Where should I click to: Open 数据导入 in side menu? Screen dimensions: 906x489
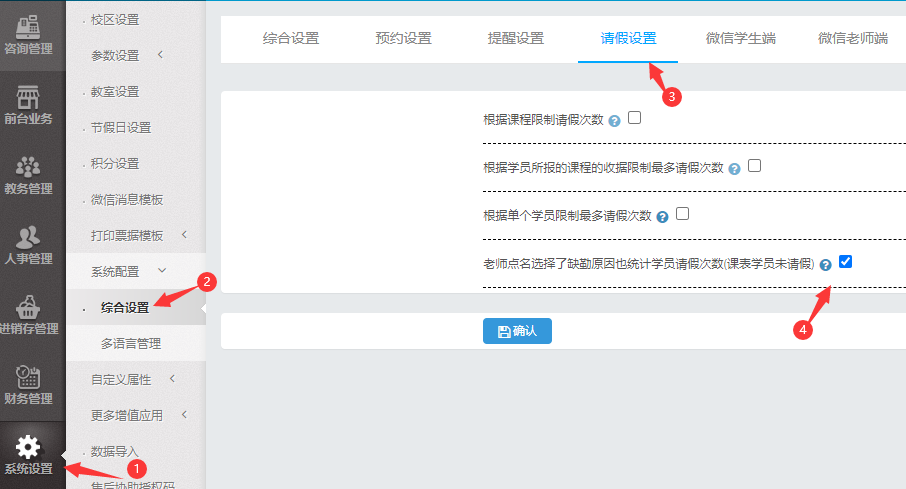(x=115, y=451)
